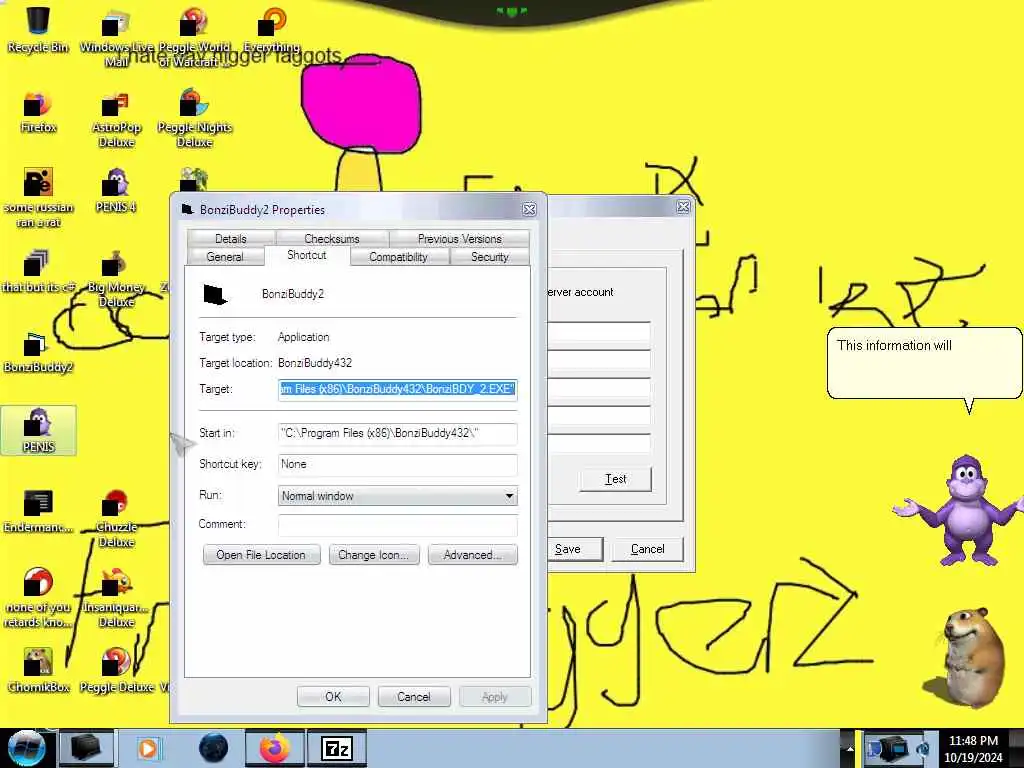Click into the Start in field

point(398,433)
